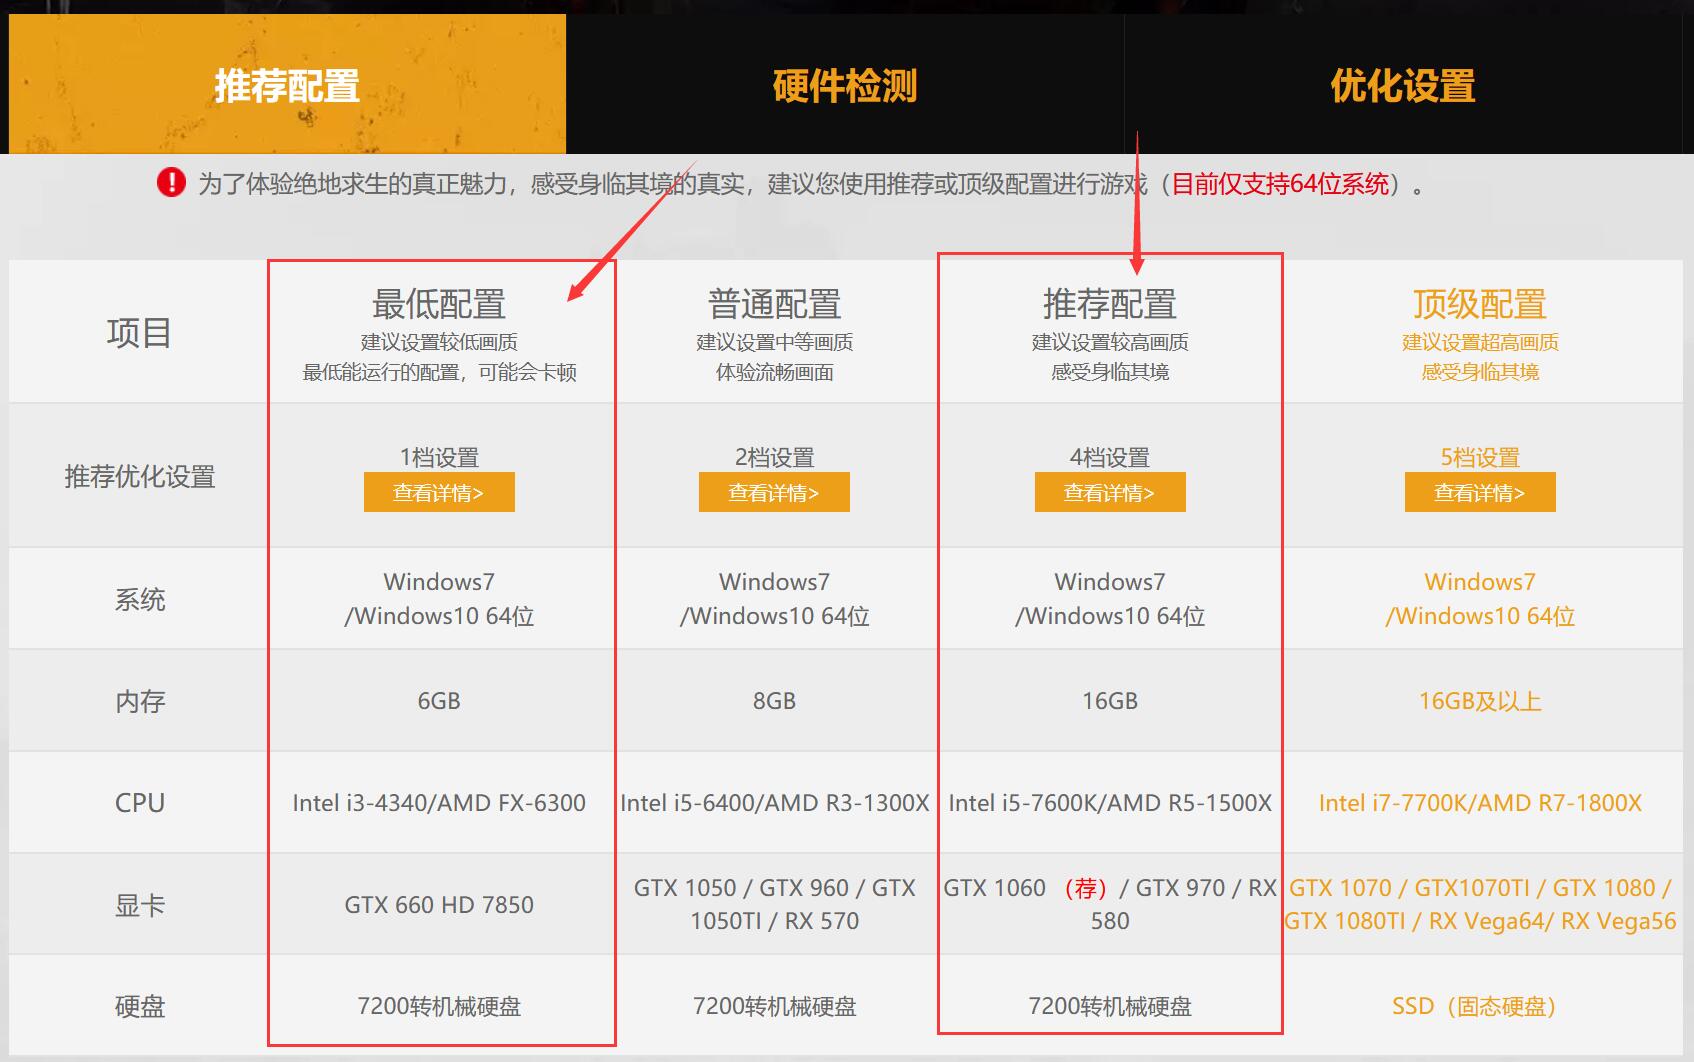This screenshot has height=1062, width=1694.
Task: Click 查看详情 under 2档设置
Action: pos(774,492)
